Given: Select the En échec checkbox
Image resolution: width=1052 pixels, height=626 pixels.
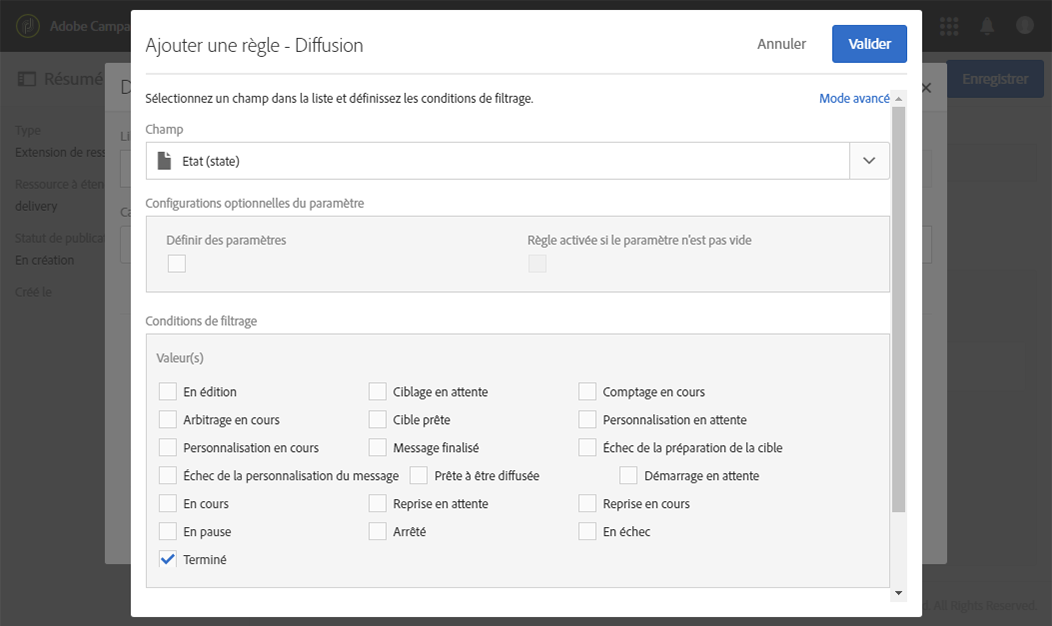Looking at the screenshot, I should pos(587,532).
